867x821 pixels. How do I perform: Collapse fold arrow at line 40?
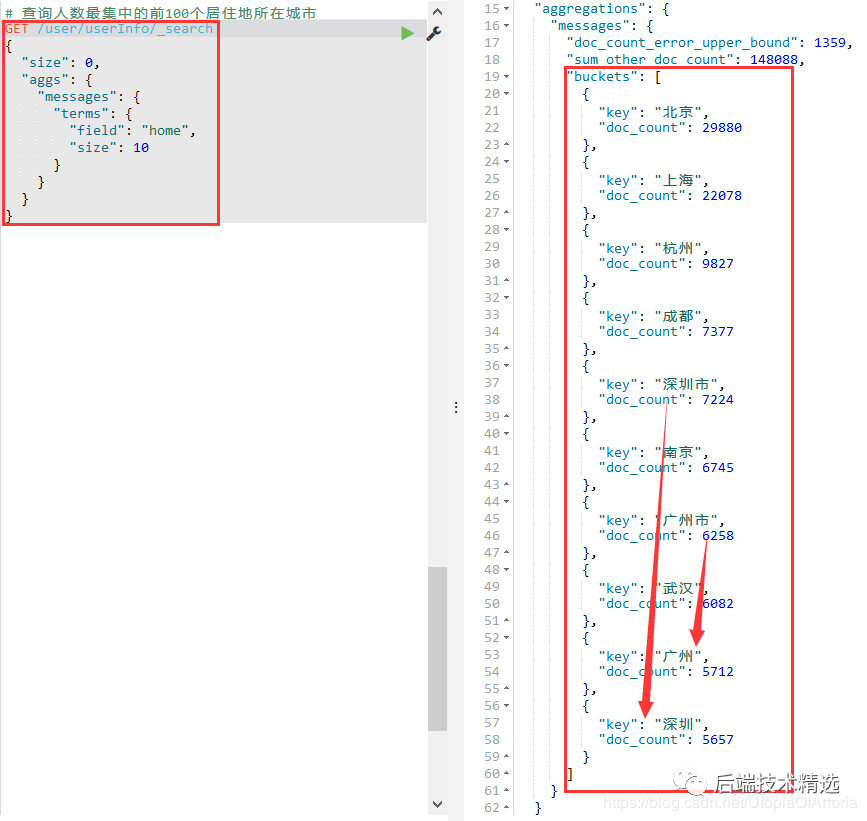pos(506,434)
